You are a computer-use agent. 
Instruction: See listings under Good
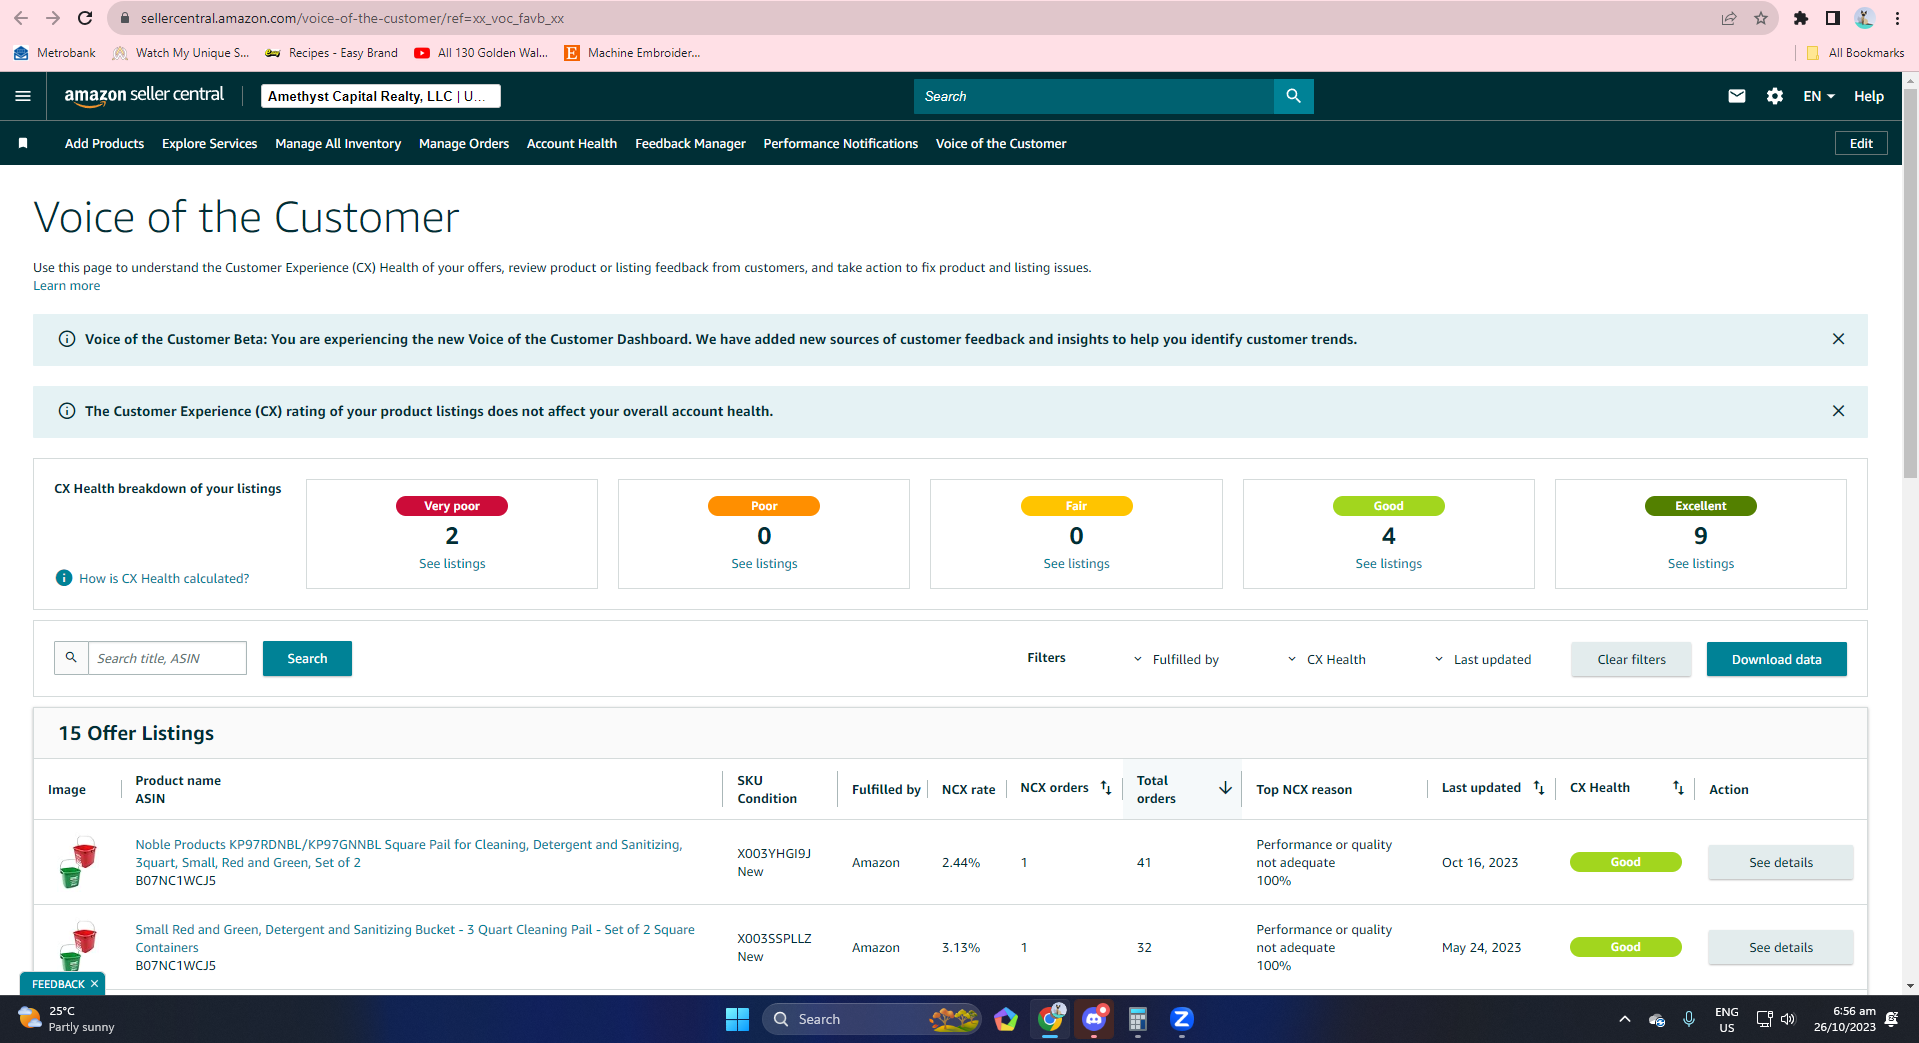coord(1388,564)
